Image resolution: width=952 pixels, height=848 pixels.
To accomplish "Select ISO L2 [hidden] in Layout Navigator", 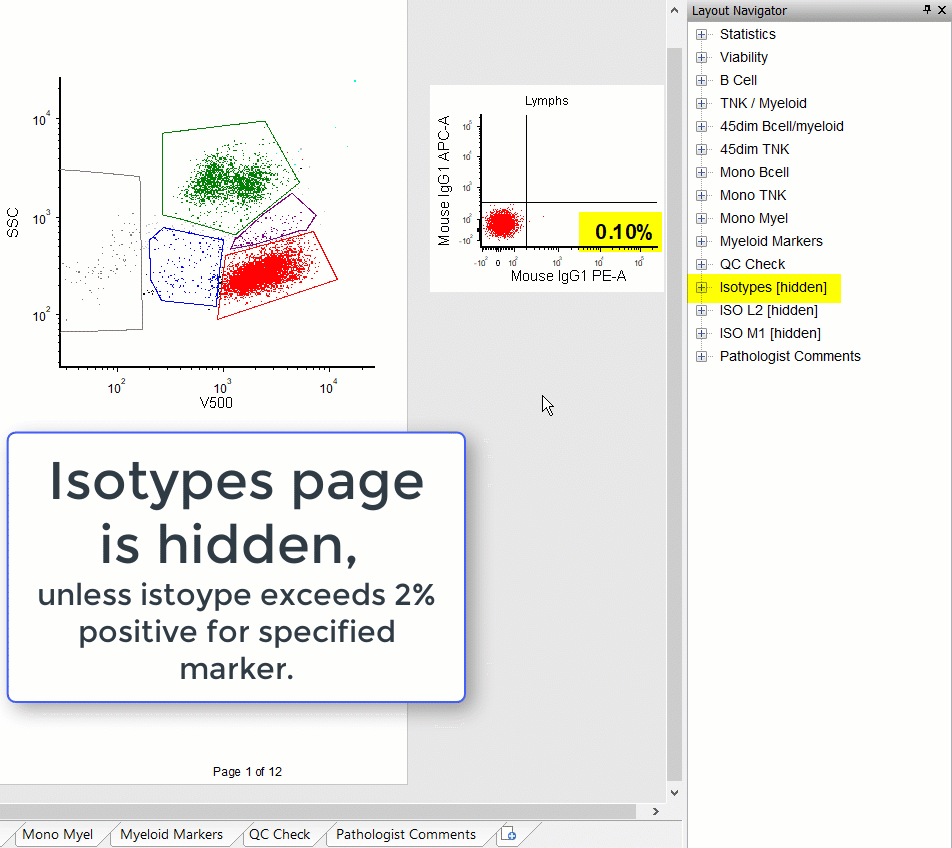I will coord(768,310).
